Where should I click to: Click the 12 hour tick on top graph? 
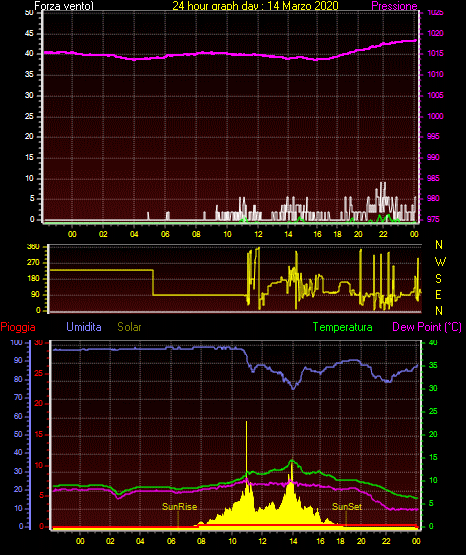[x=258, y=234]
